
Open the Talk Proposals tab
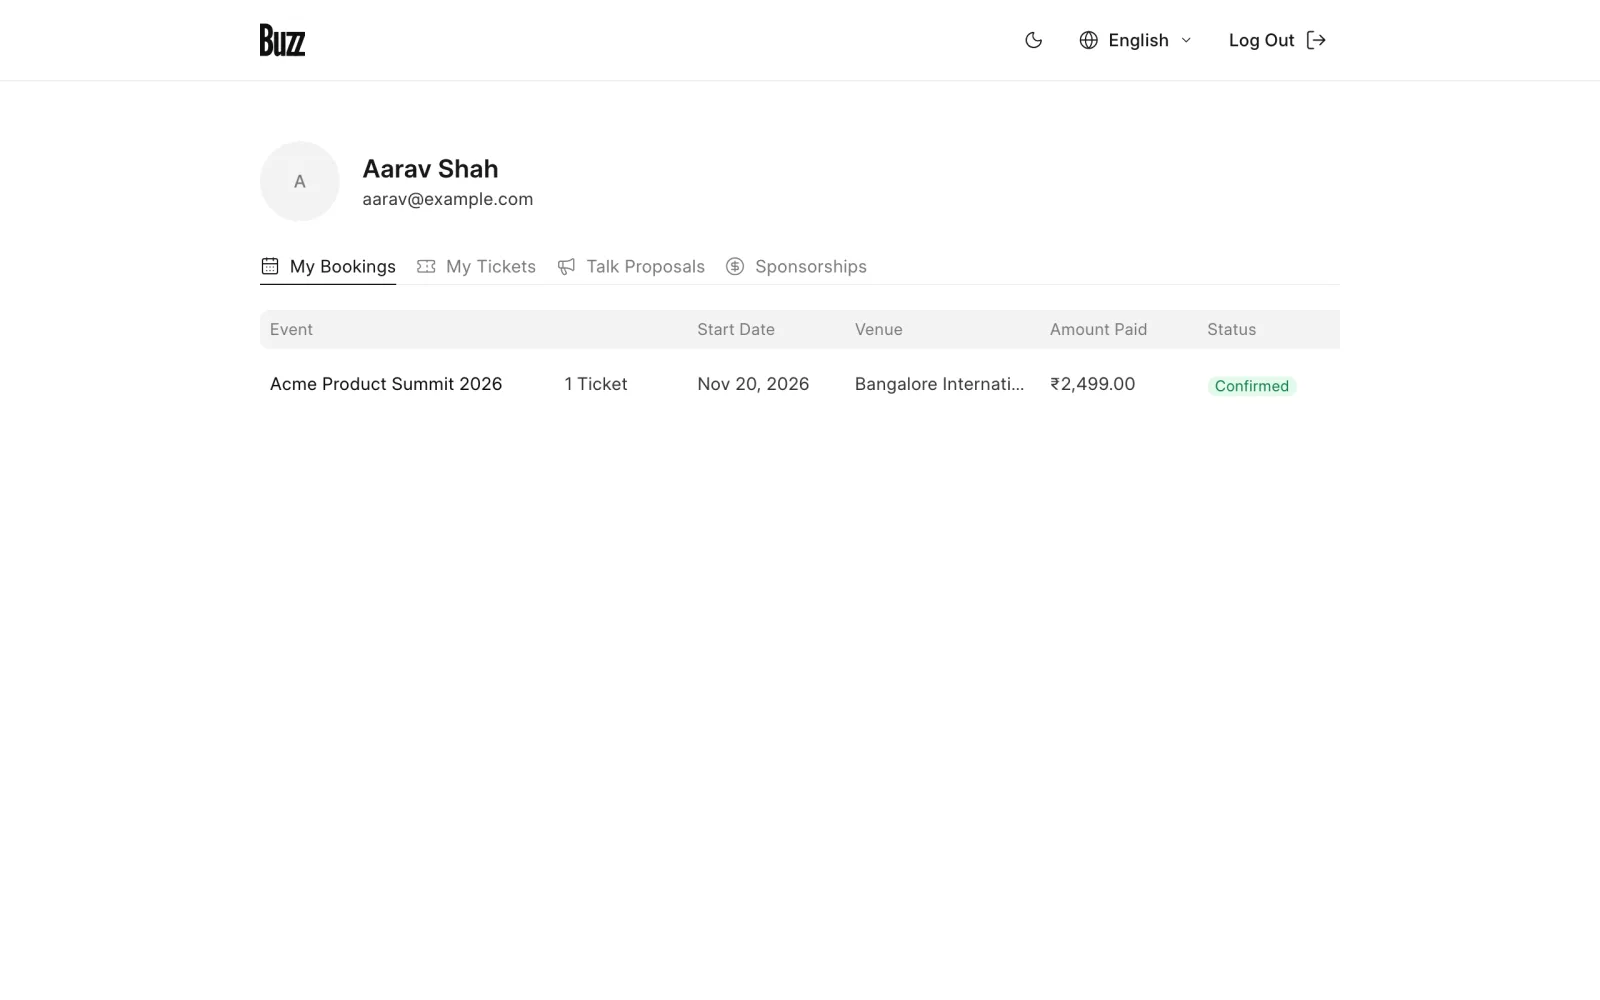pyautogui.click(x=631, y=266)
